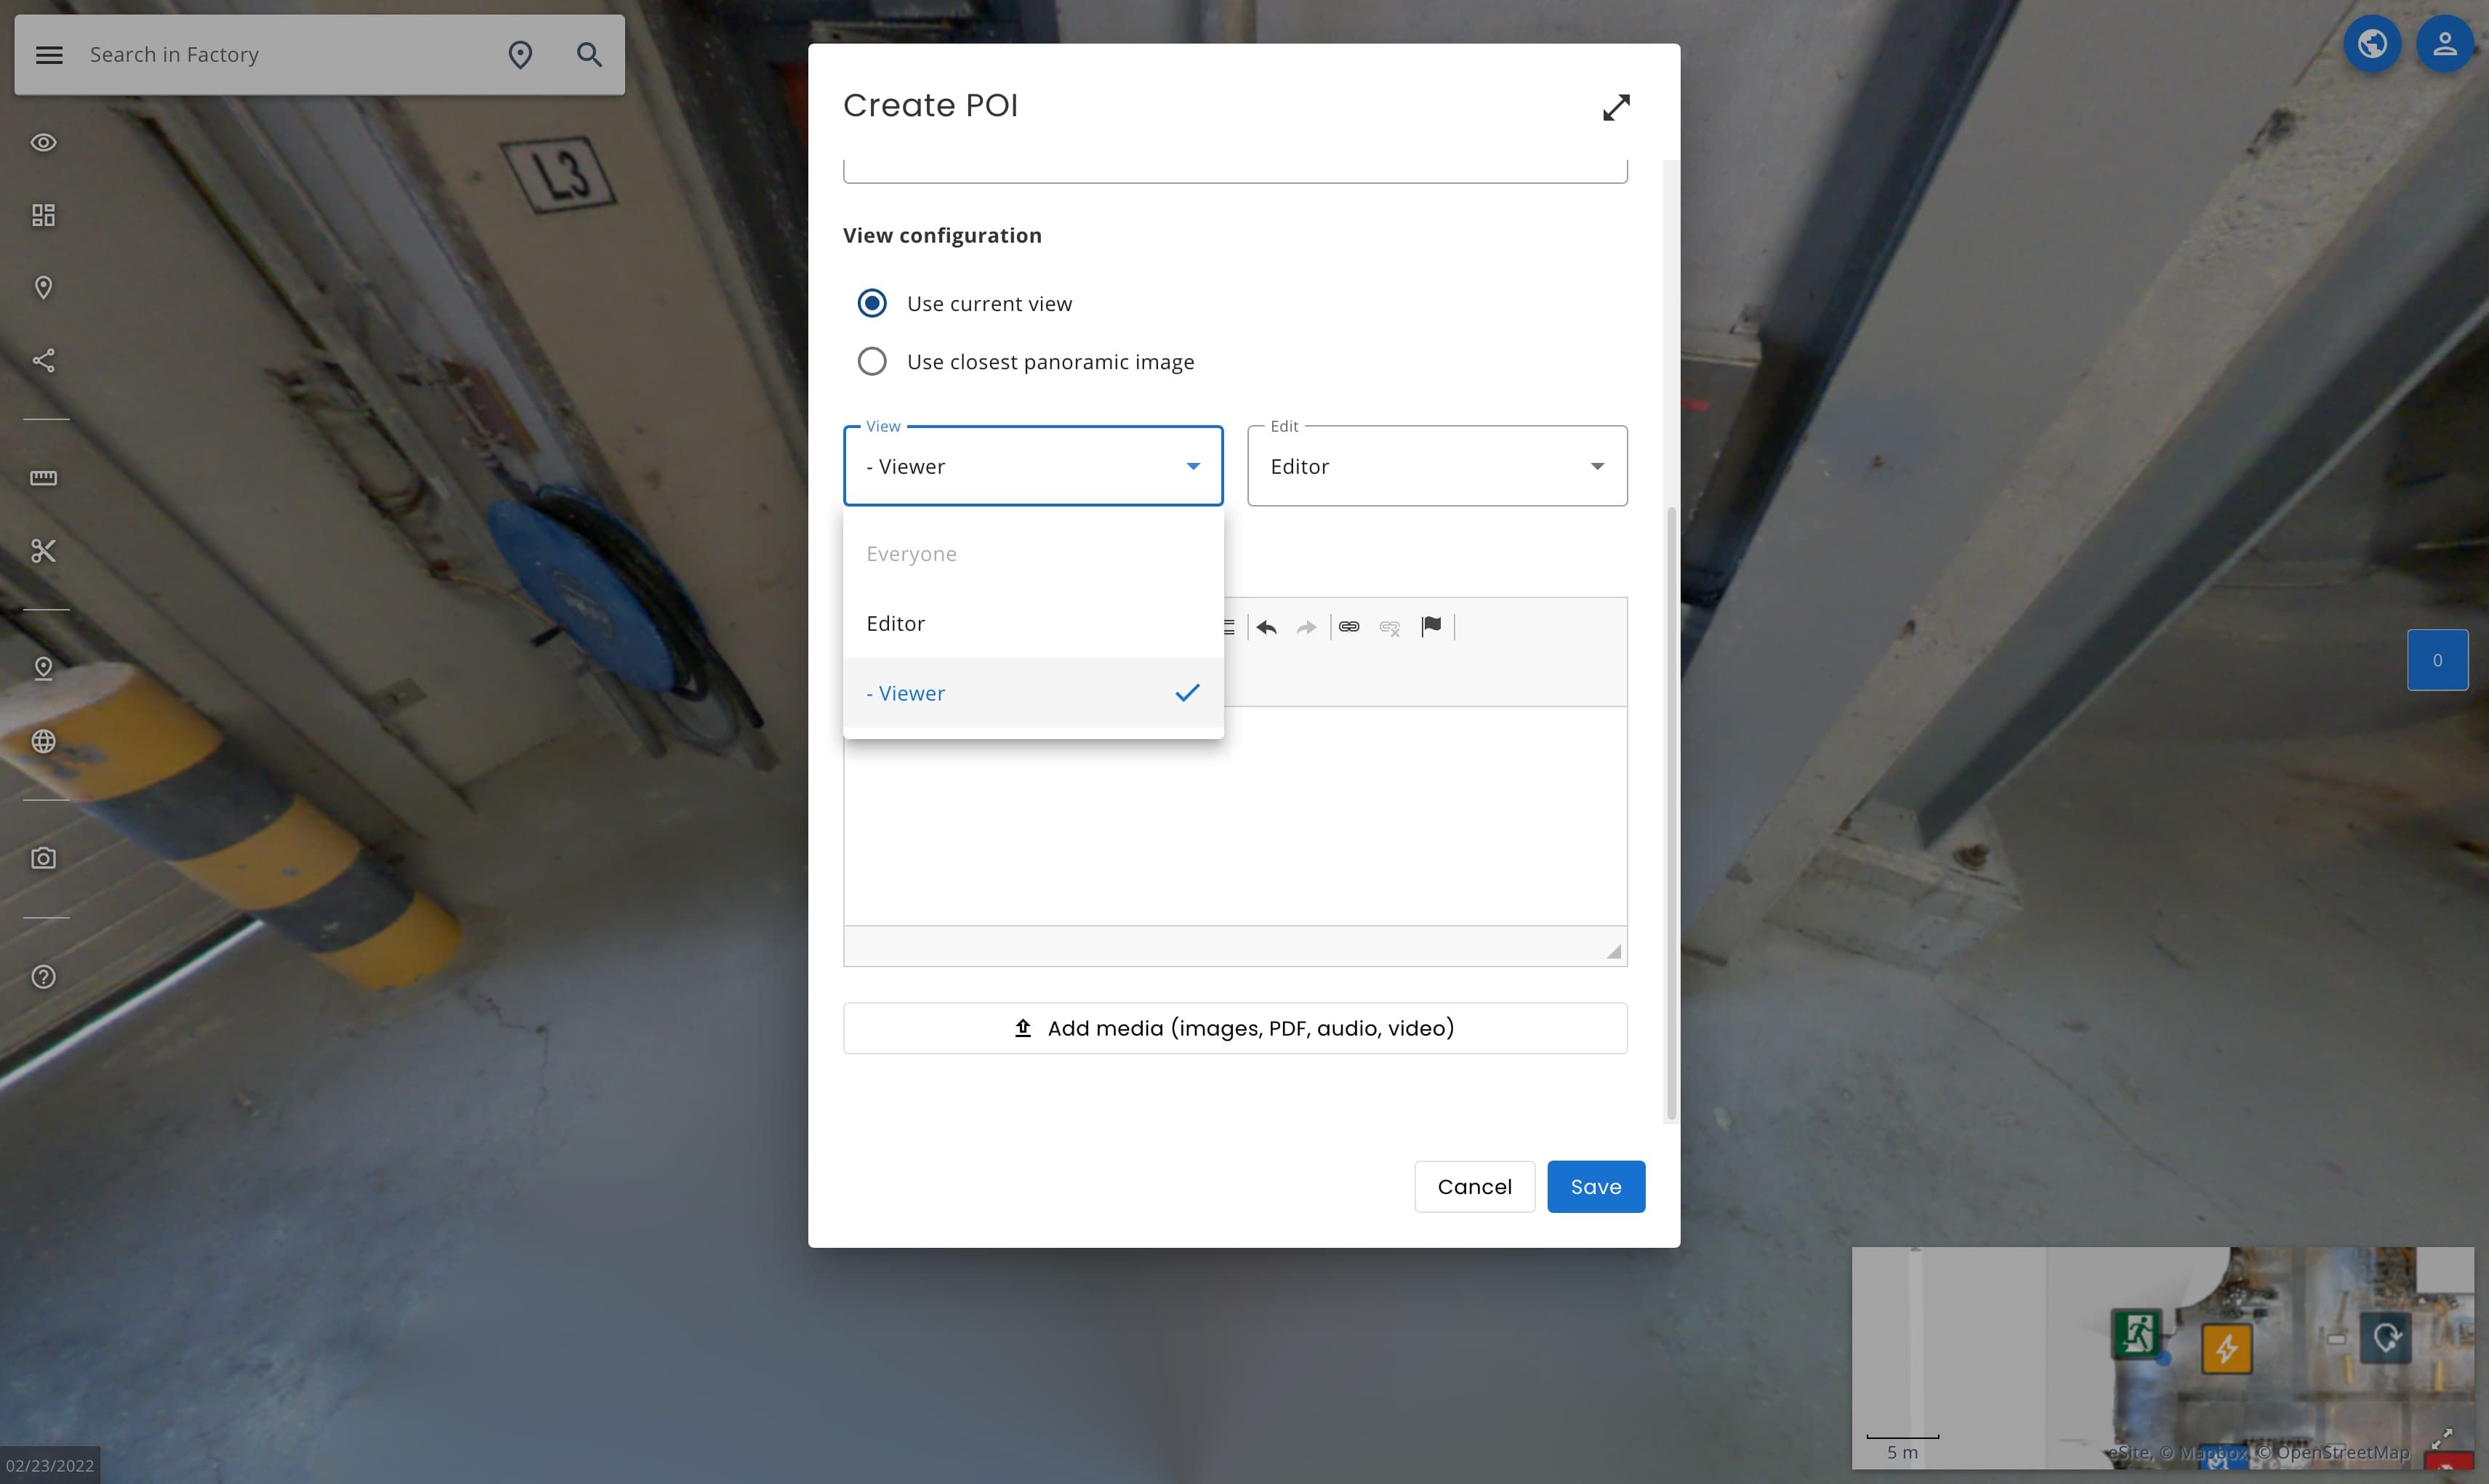Open the hamburger menu next to search

click(48, 54)
